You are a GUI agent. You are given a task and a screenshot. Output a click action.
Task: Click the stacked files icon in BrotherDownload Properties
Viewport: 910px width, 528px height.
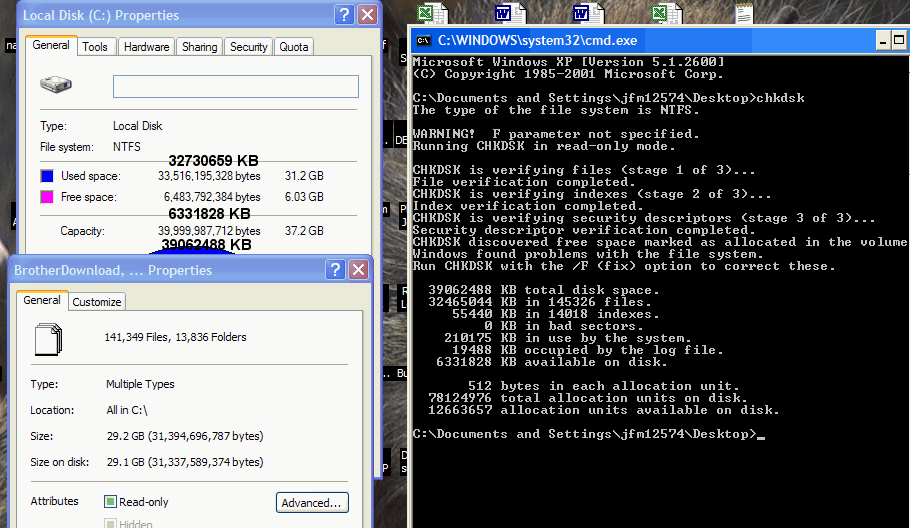tap(49, 339)
